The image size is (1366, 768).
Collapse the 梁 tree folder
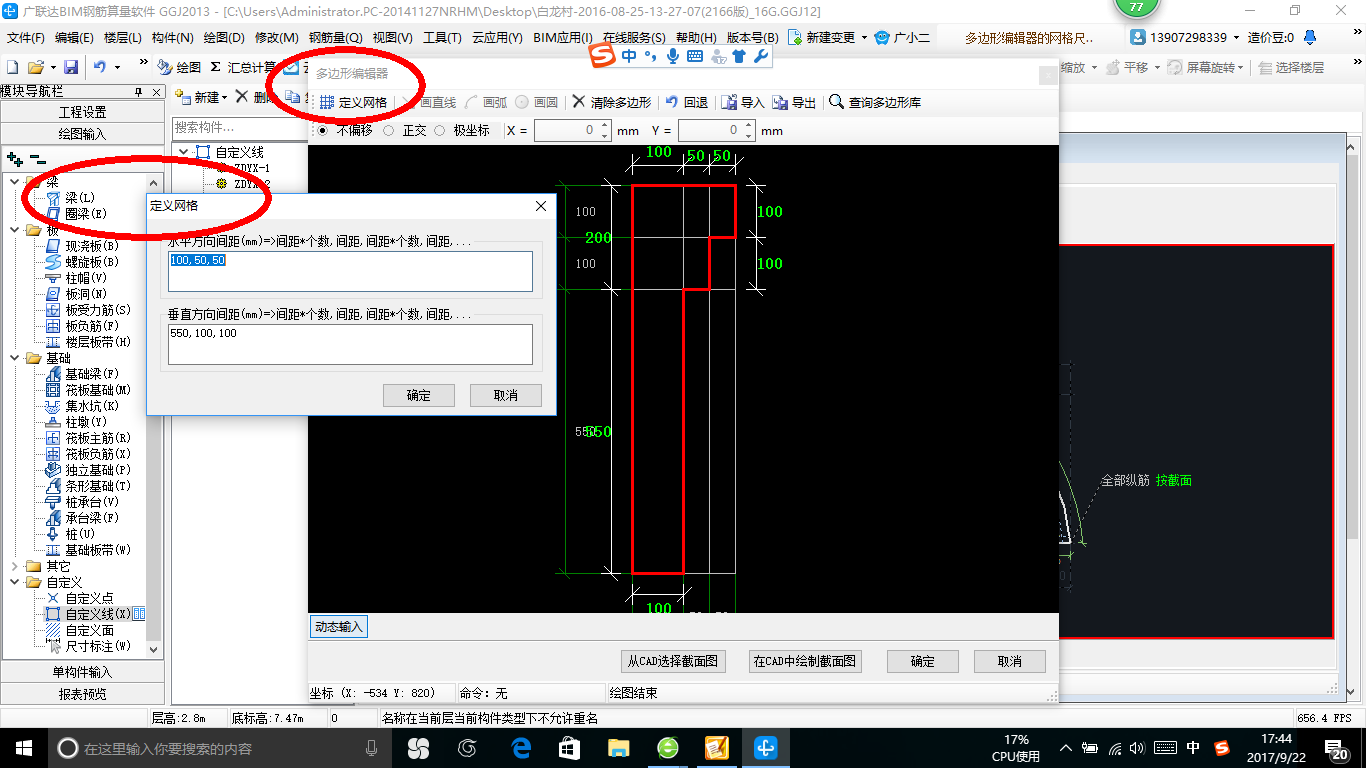coord(15,182)
